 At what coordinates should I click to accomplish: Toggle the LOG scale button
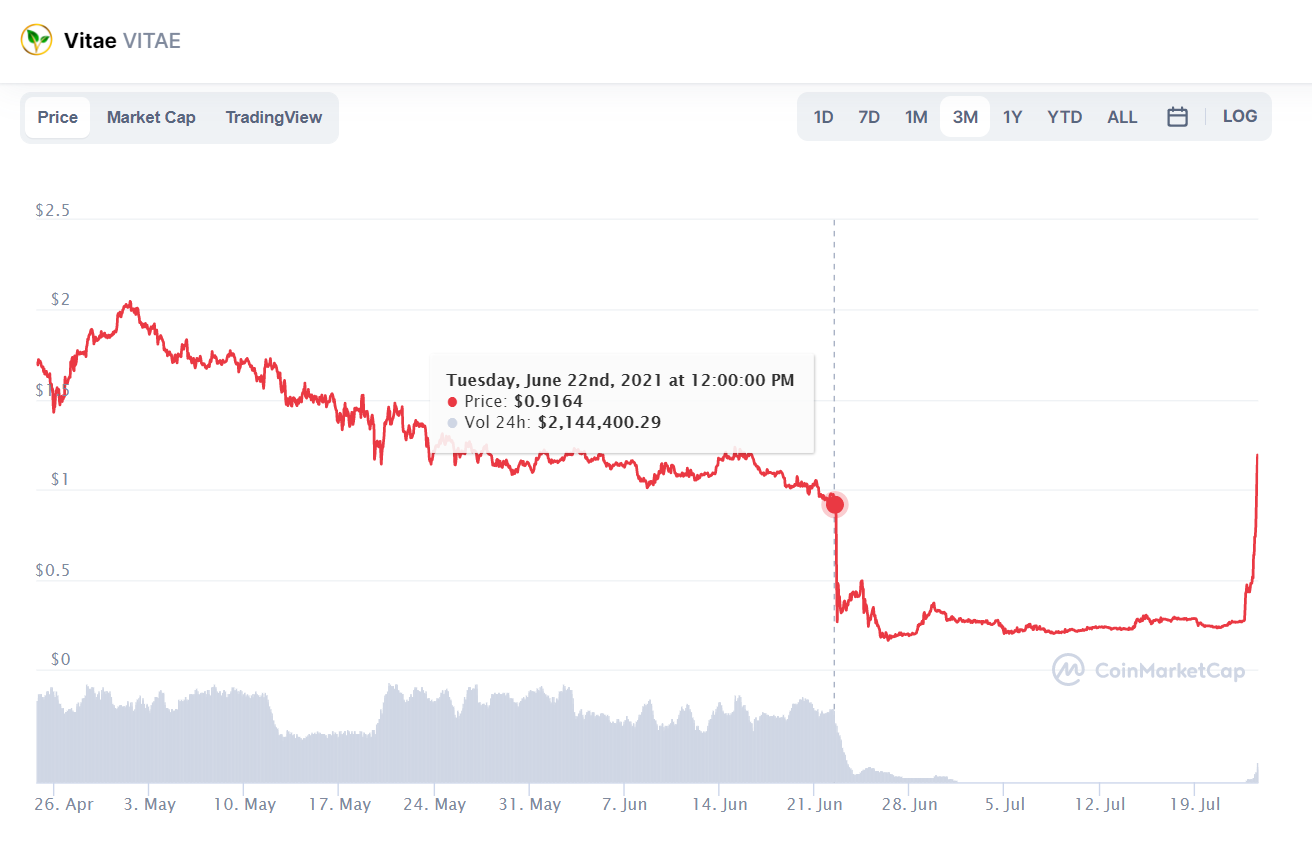1239,116
